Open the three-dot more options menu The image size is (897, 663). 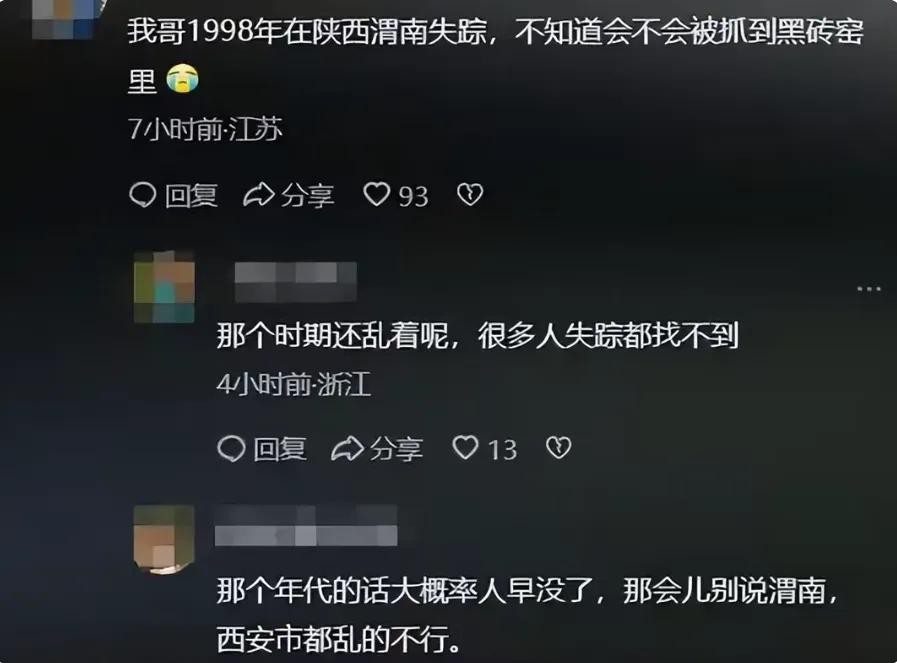click(x=869, y=289)
